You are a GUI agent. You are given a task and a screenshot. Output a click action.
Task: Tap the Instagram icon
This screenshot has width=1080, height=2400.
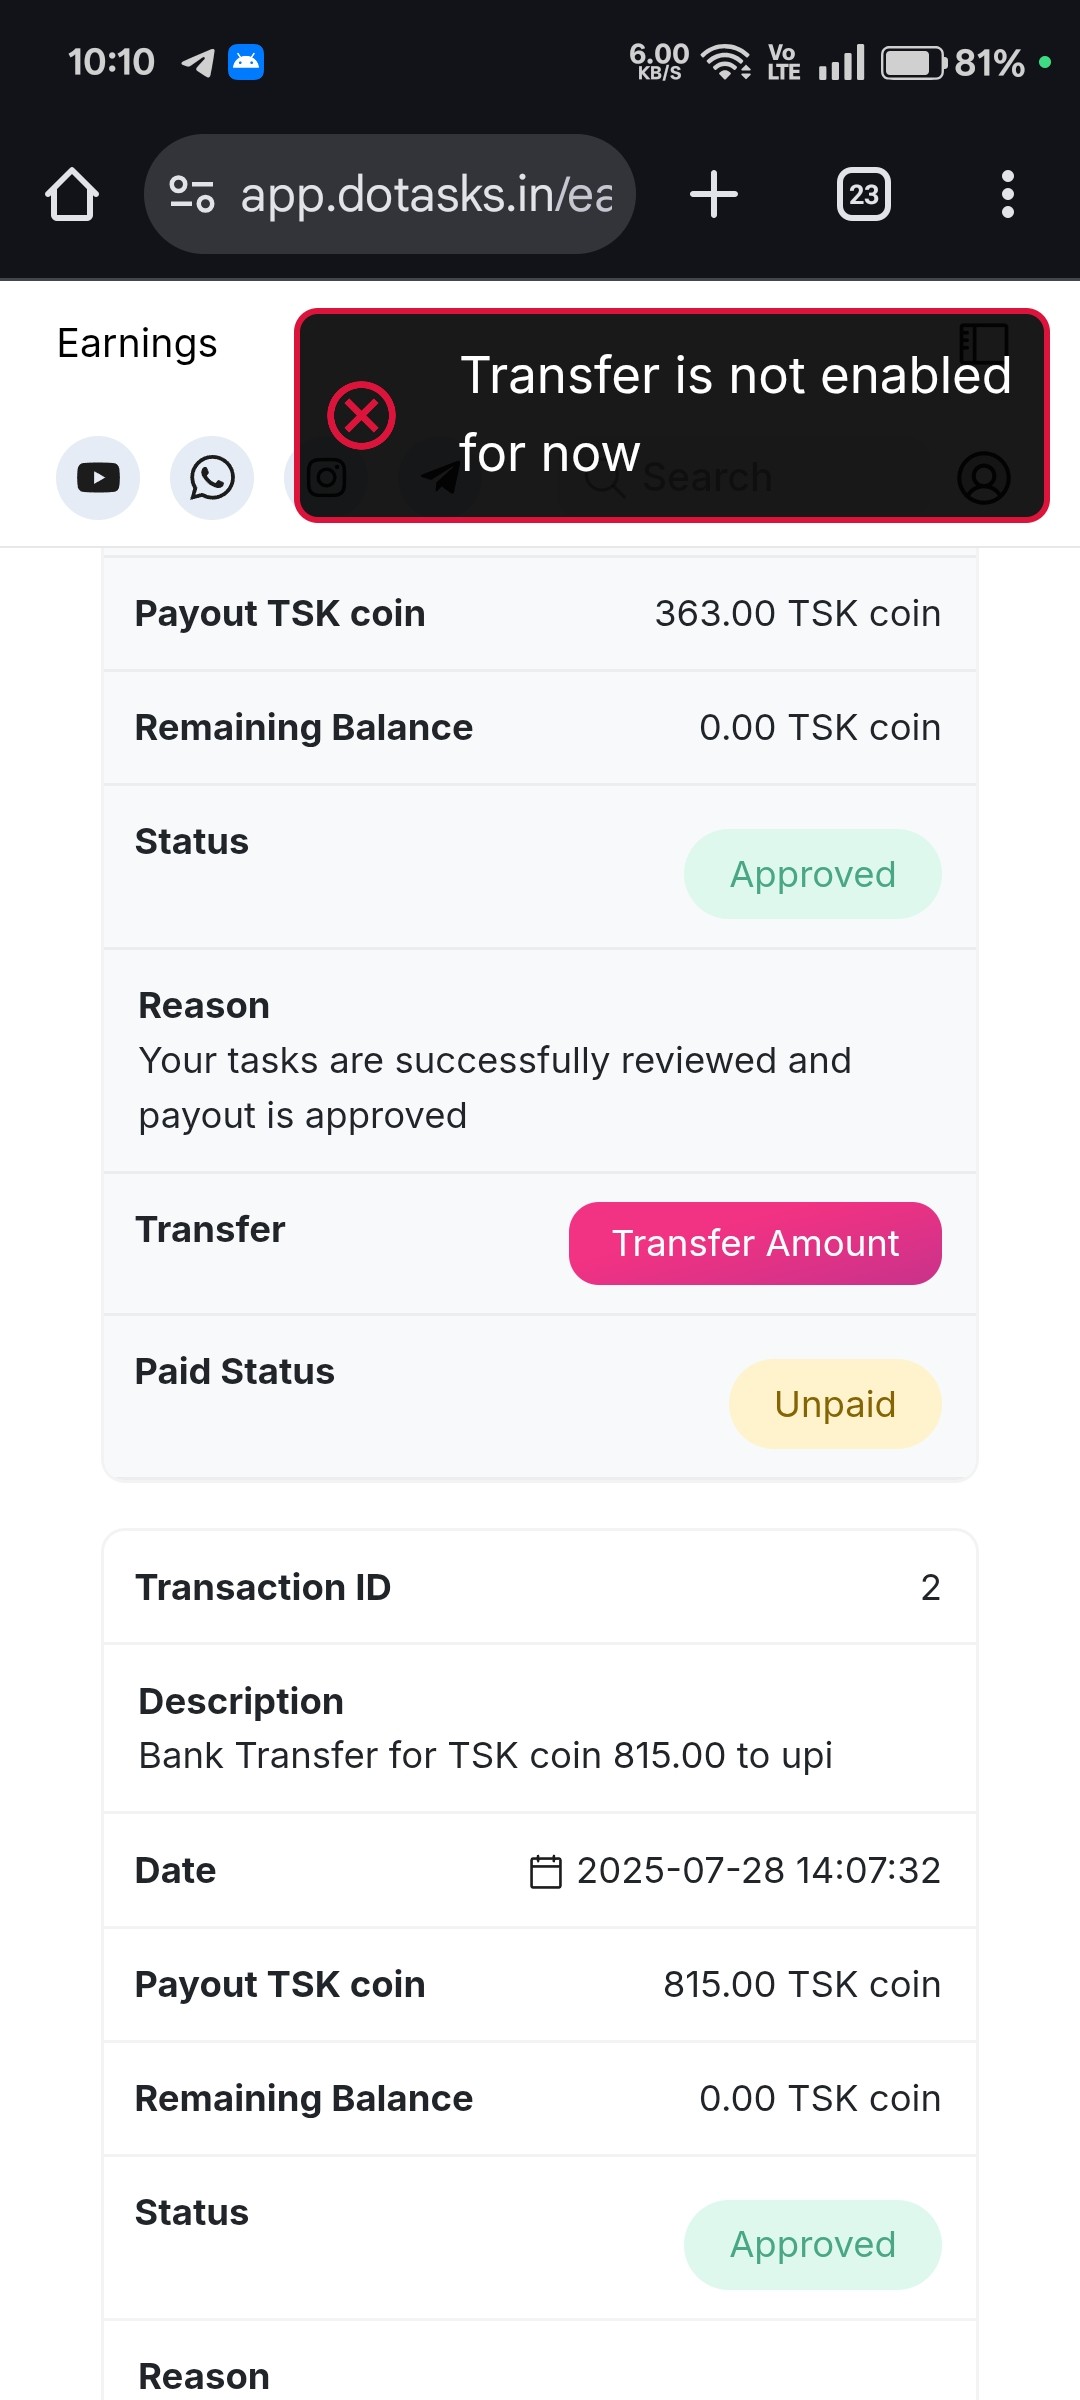pyautogui.click(x=326, y=478)
